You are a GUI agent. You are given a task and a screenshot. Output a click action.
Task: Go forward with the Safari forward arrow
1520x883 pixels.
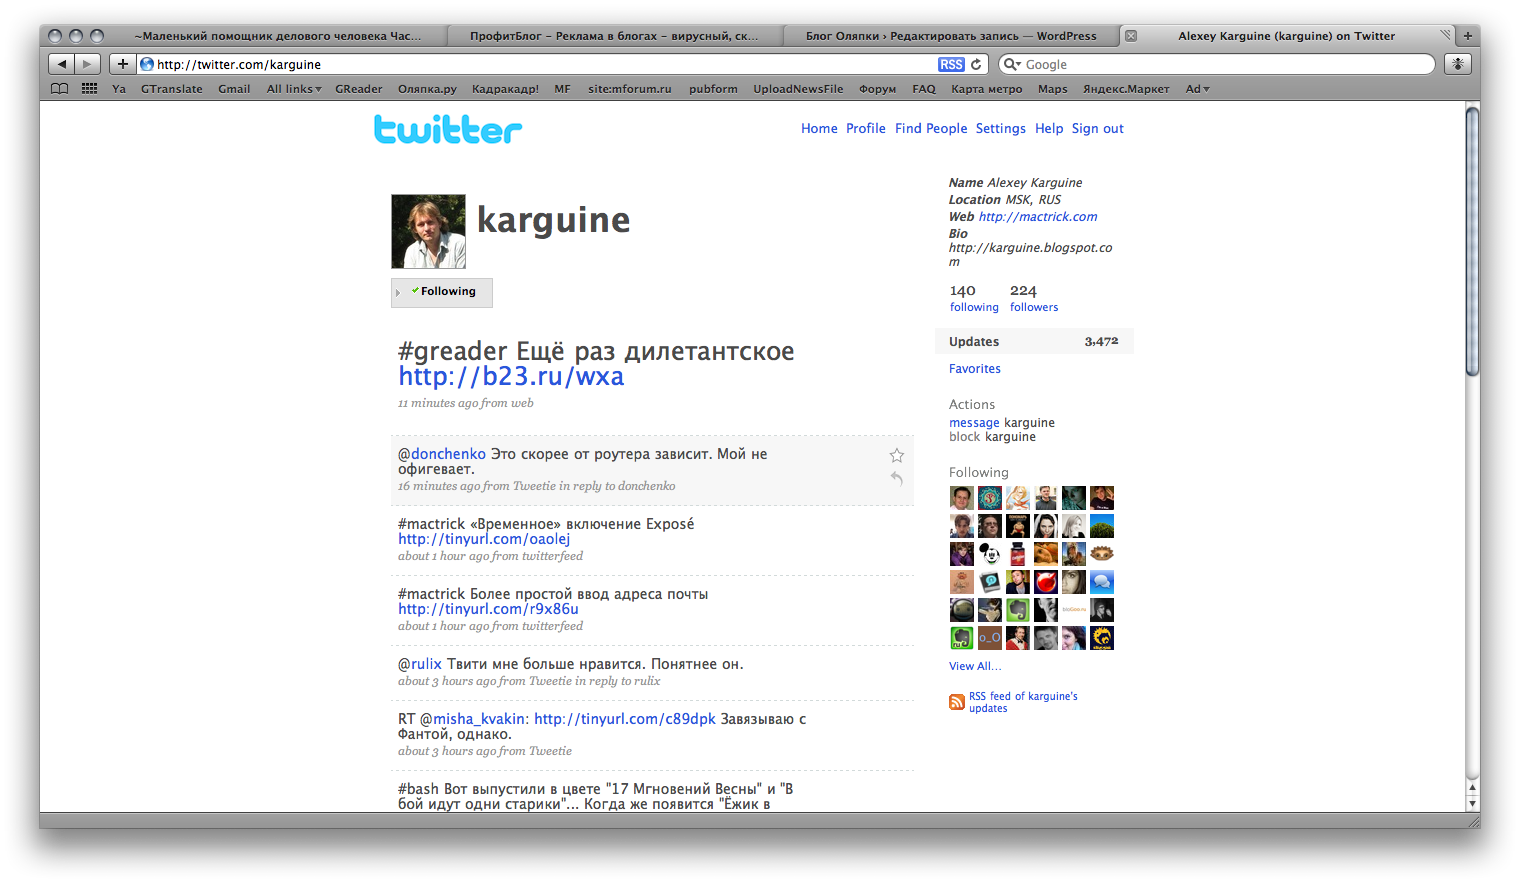pyautogui.click(x=88, y=64)
